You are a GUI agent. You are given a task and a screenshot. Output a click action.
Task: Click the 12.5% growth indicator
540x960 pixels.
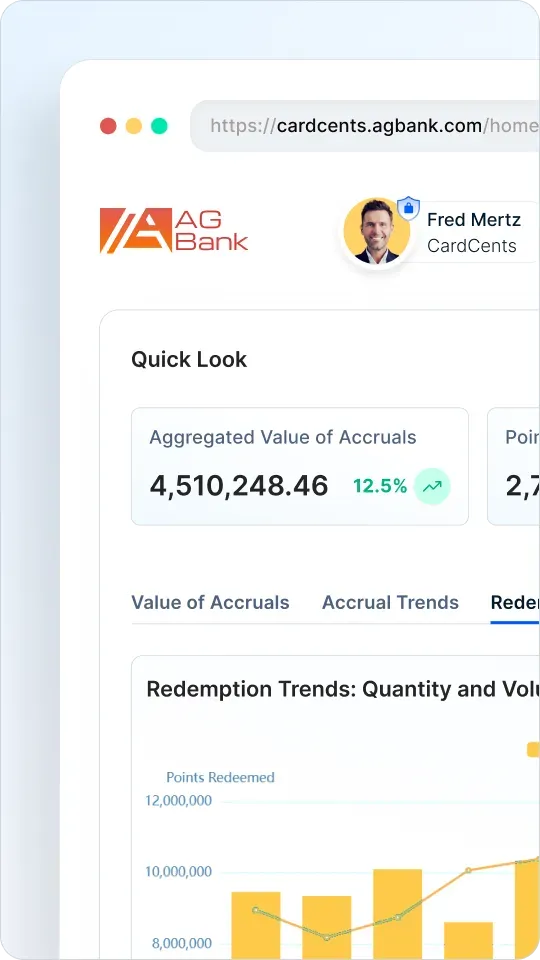click(x=380, y=487)
